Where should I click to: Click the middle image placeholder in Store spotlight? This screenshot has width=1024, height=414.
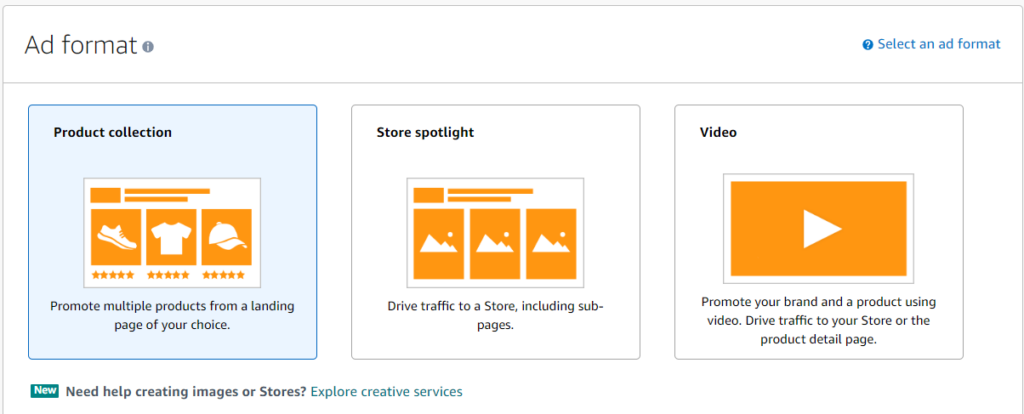tap(495, 244)
